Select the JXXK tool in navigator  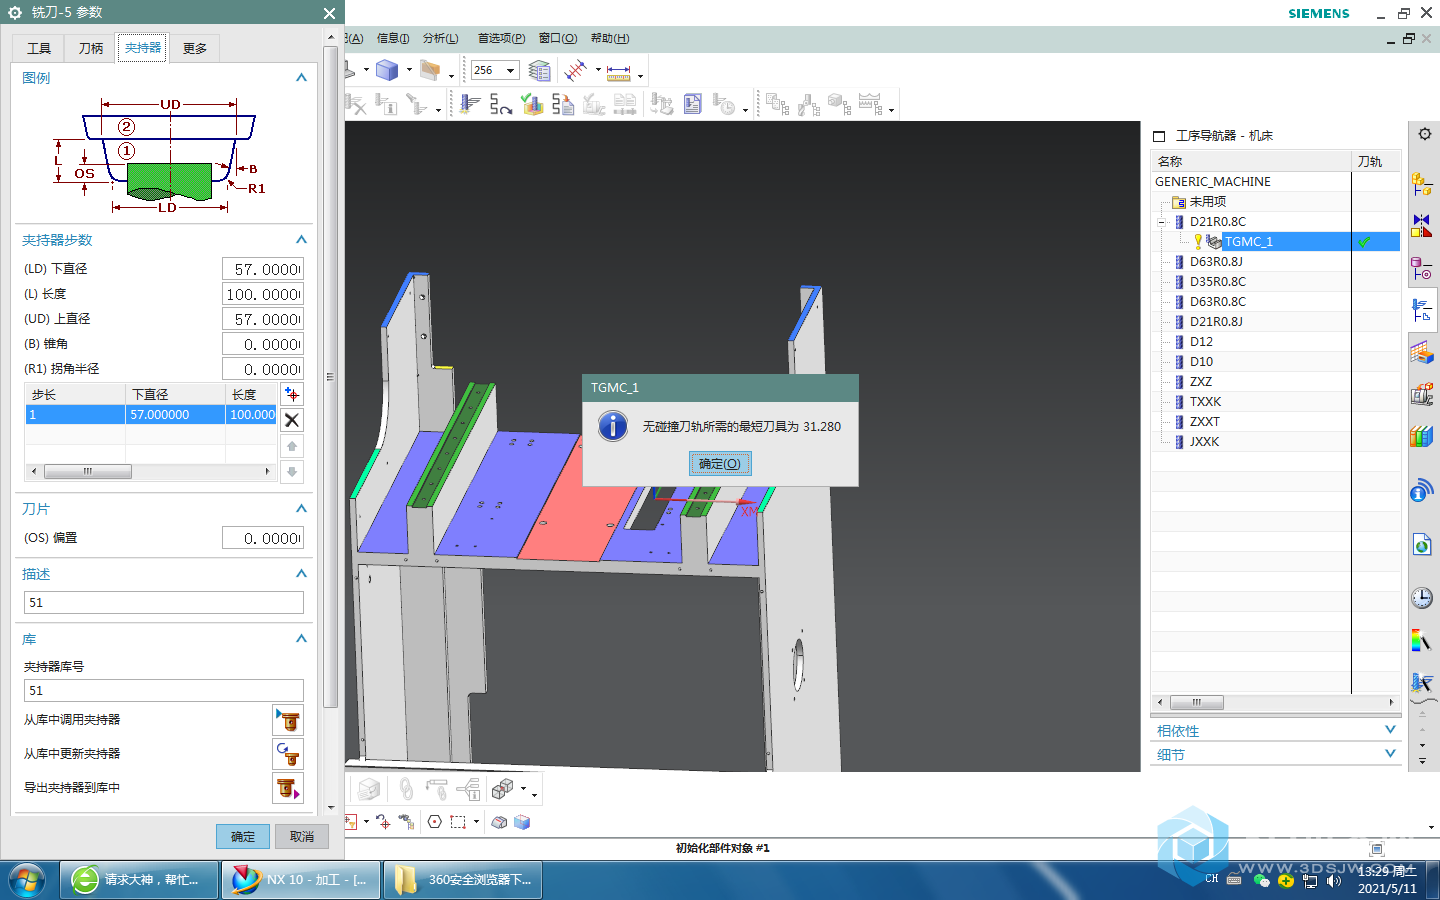1204,442
